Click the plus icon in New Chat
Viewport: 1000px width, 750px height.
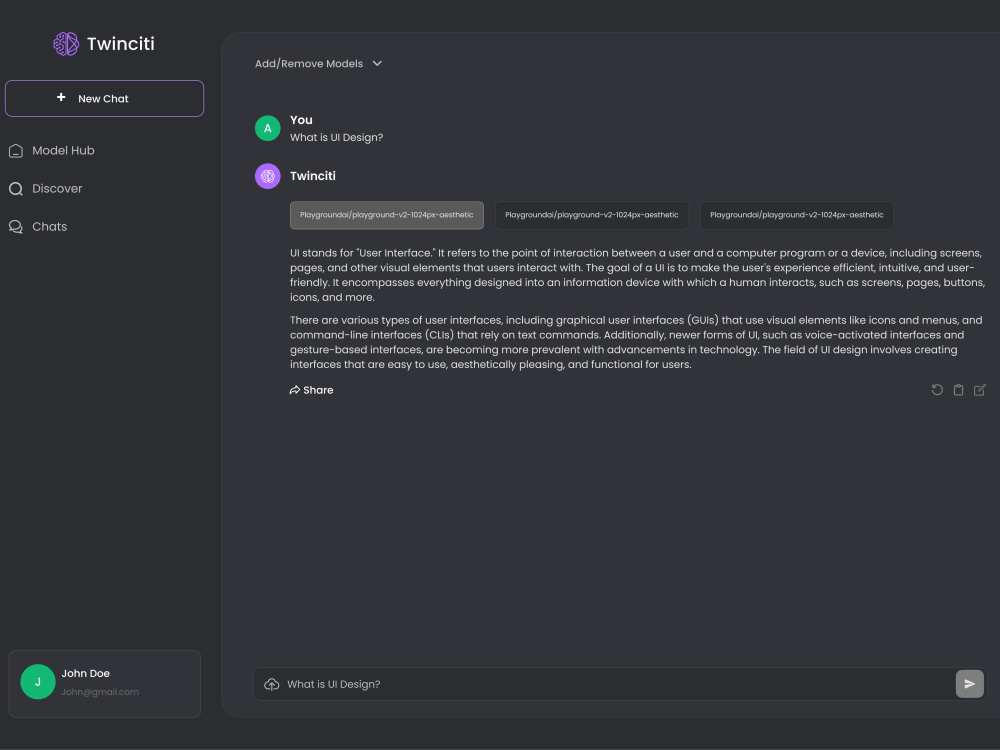(61, 97)
